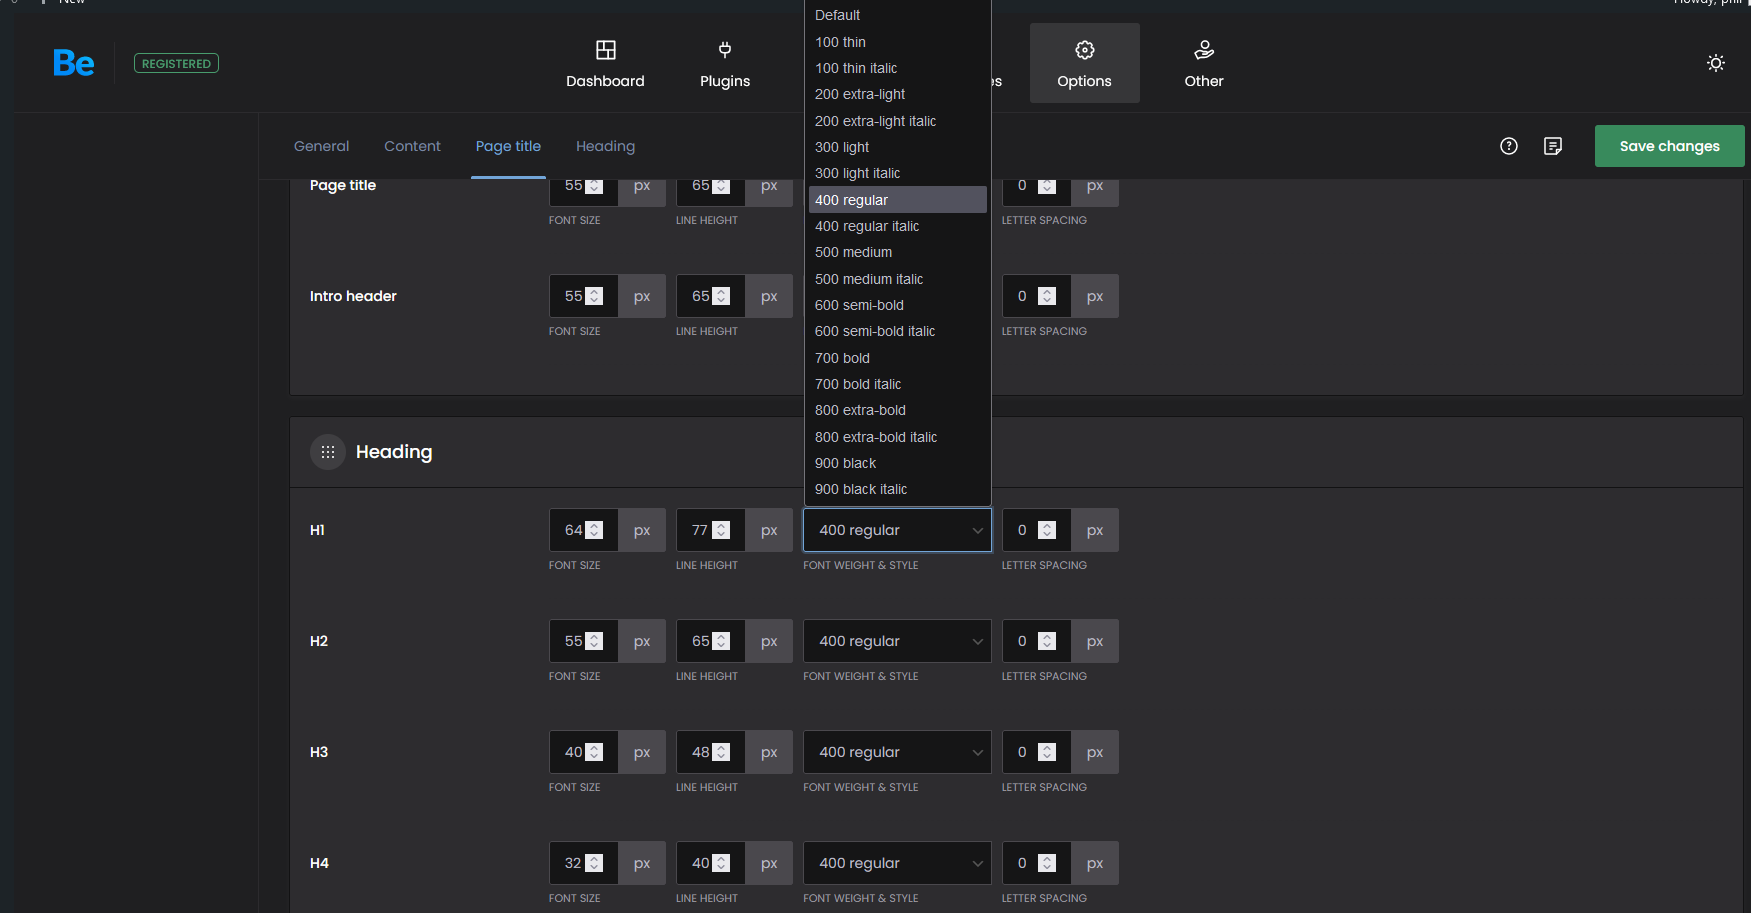Open the H3 font weight dropdown
1751x913 pixels.
[897, 752]
